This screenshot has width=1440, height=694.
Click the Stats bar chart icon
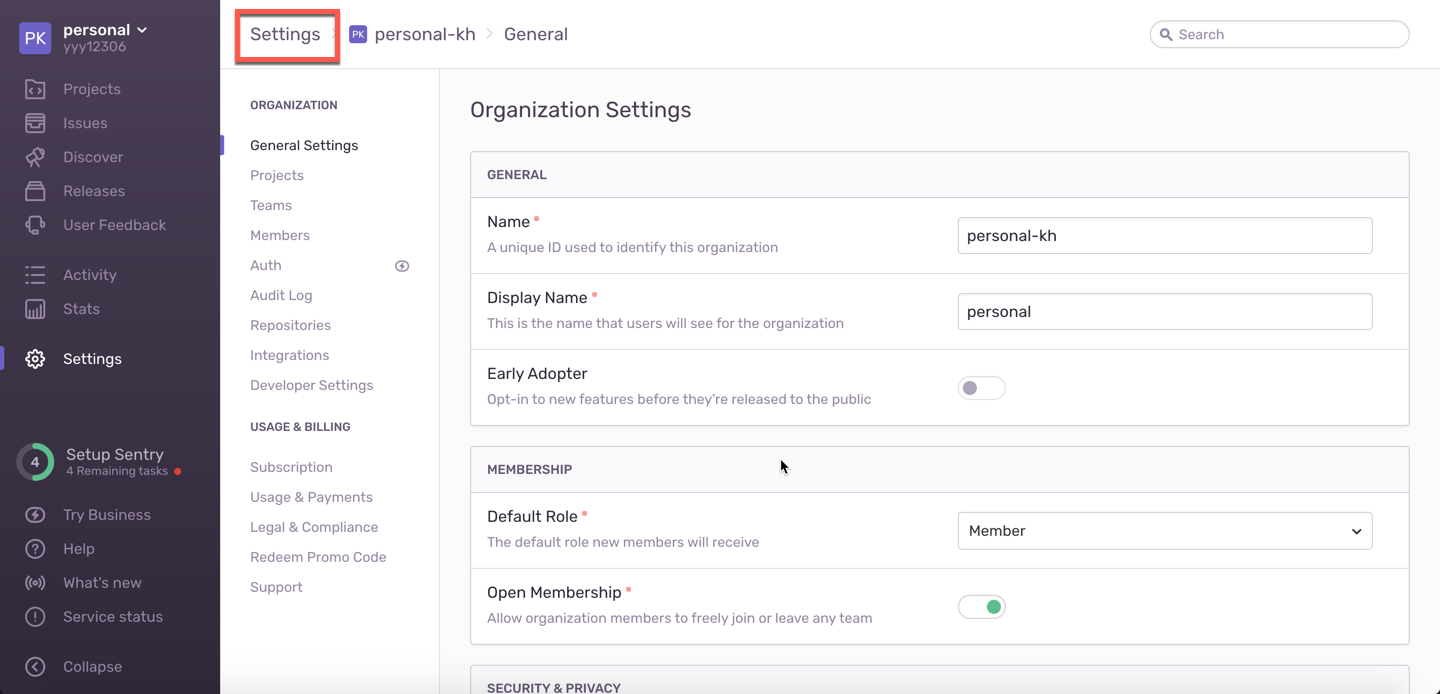click(35, 309)
